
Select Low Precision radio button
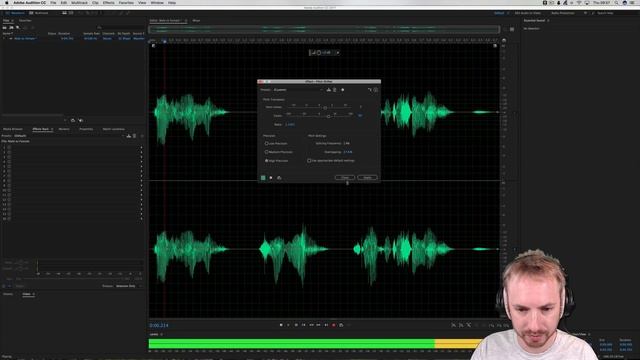[x=267, y=144]
